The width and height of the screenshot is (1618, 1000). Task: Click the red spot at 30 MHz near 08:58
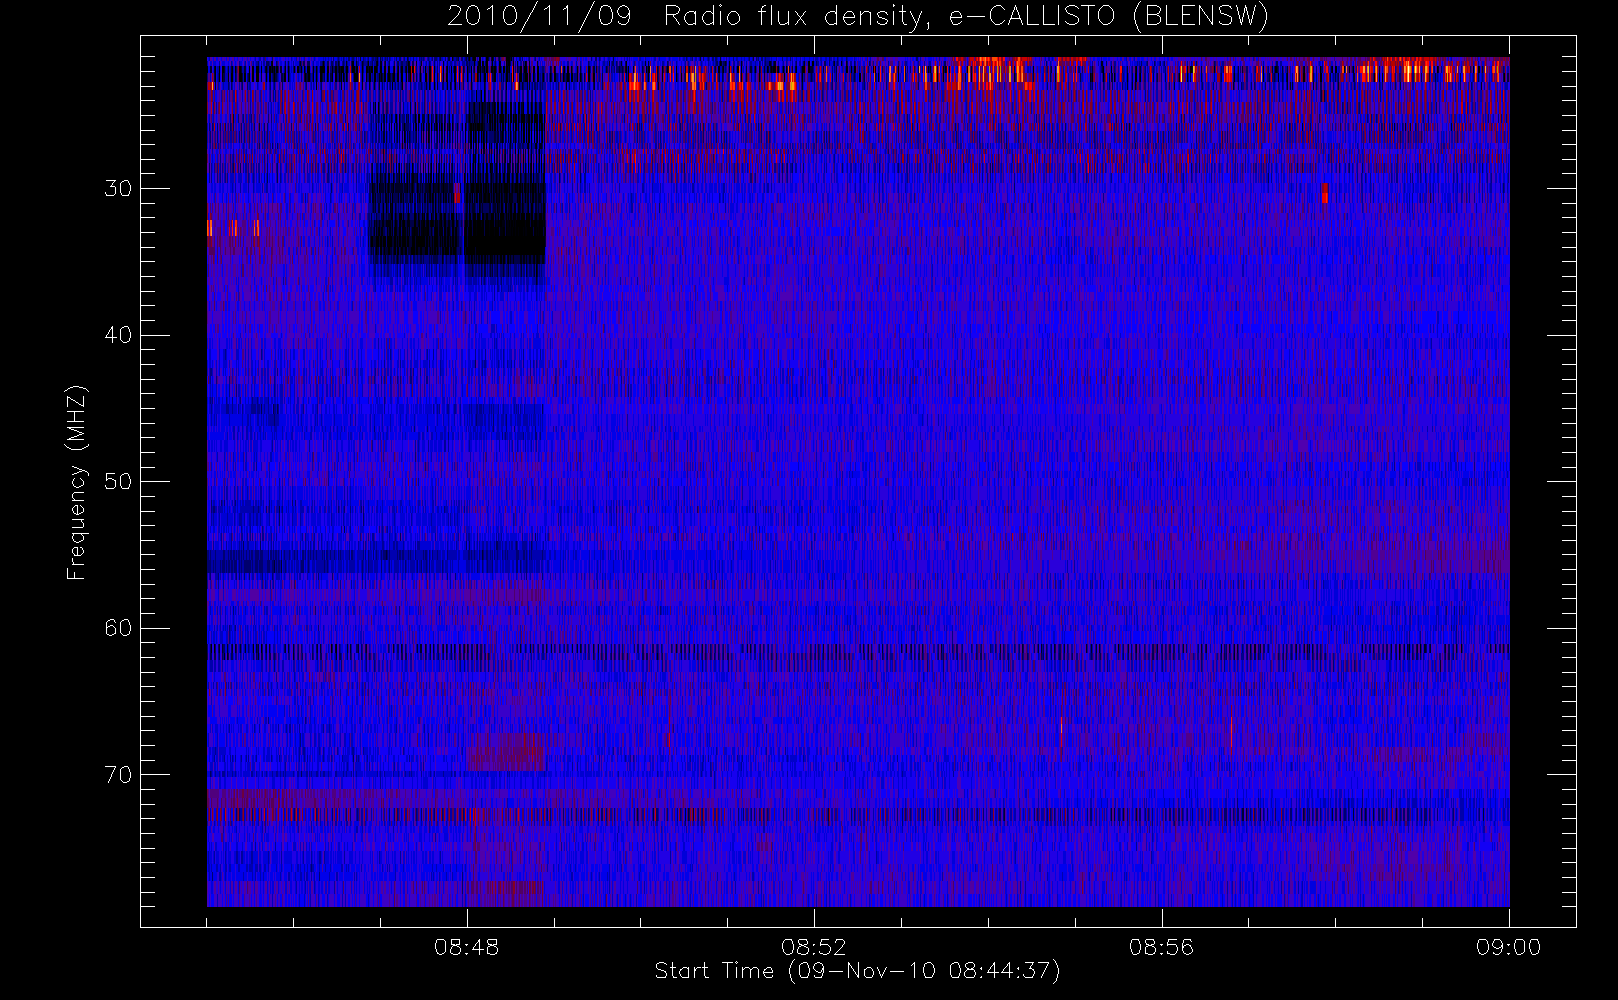point(1325,193)
